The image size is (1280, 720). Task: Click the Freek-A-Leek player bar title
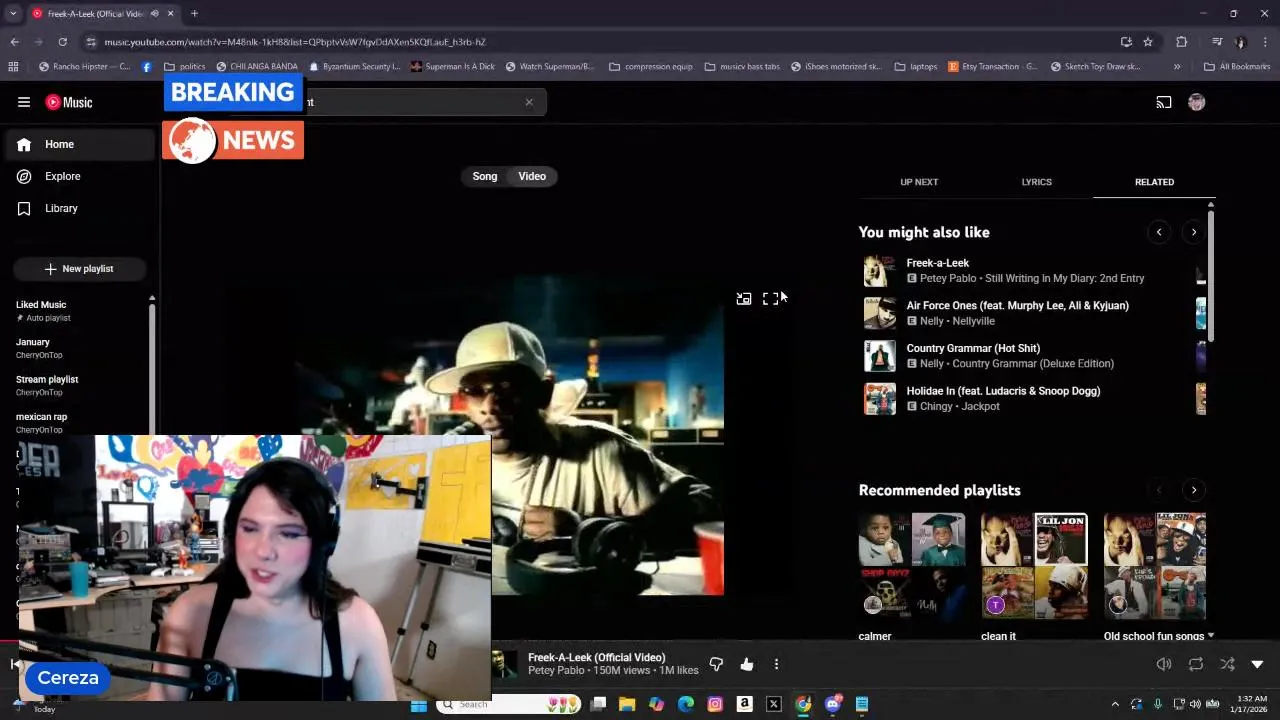[596, 658]
